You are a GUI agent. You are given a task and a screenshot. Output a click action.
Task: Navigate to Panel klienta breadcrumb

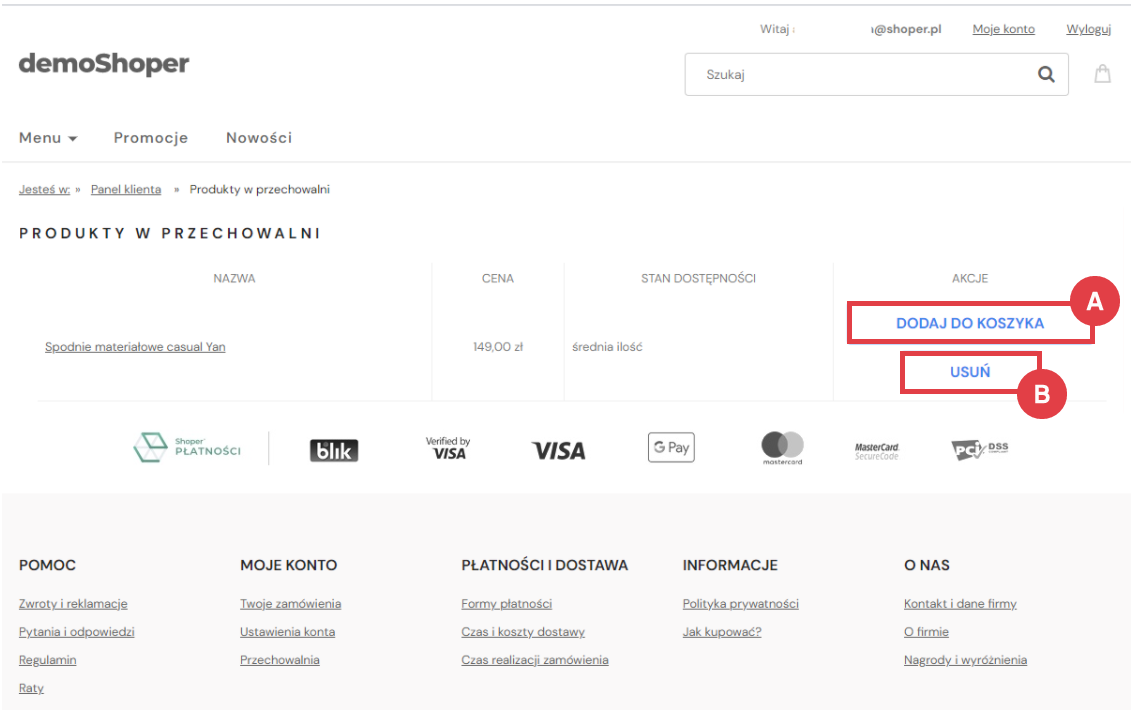[x=126, y=189]
